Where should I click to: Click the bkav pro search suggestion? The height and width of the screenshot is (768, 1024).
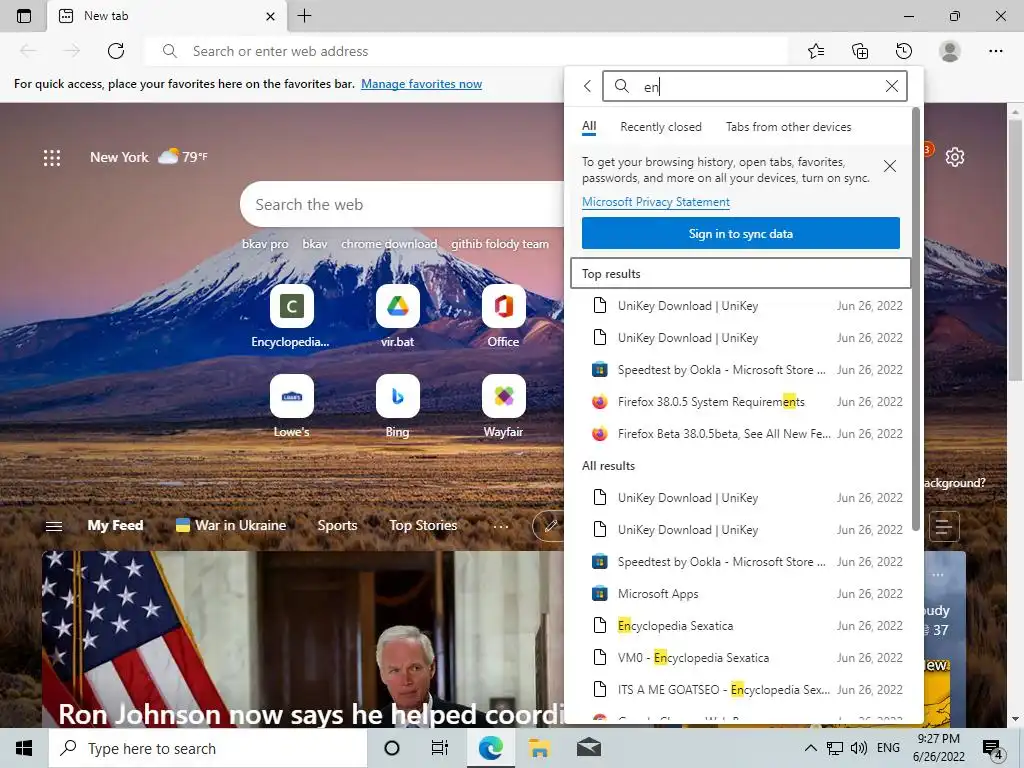tap(265, 244)
